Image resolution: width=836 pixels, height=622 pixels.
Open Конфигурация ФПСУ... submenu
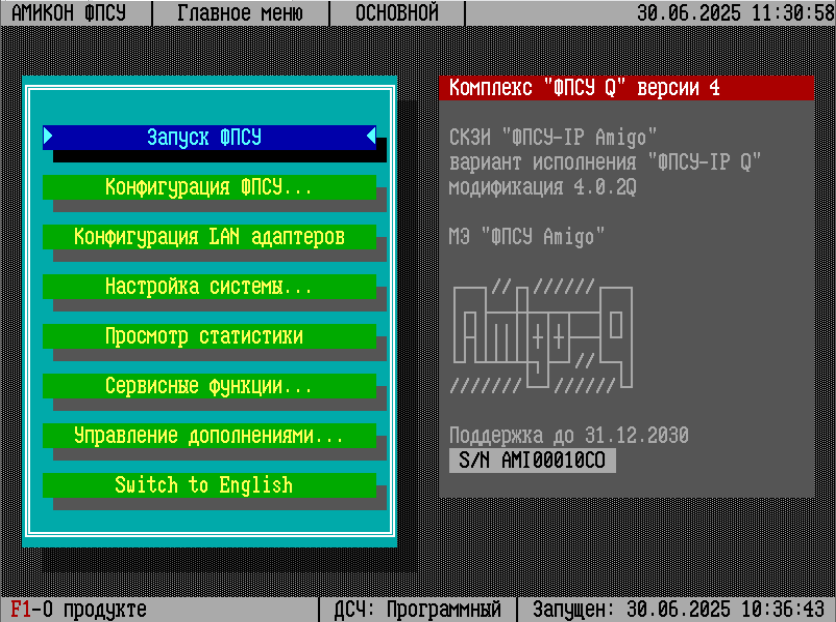click(209, 187)
